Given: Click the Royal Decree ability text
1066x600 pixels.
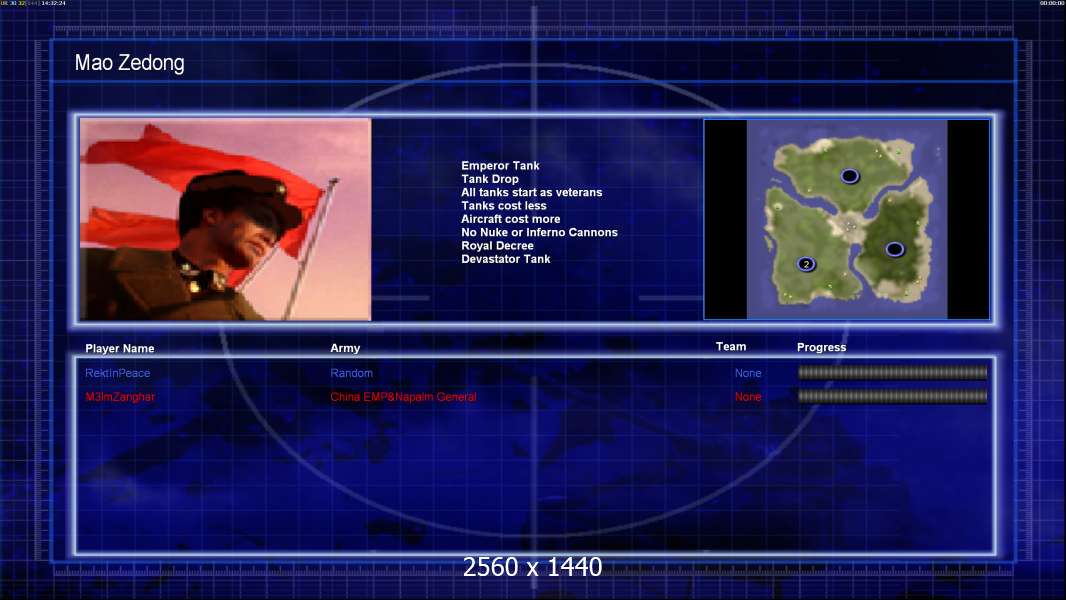Looking at the screenshot, I should tap(498, 246).
